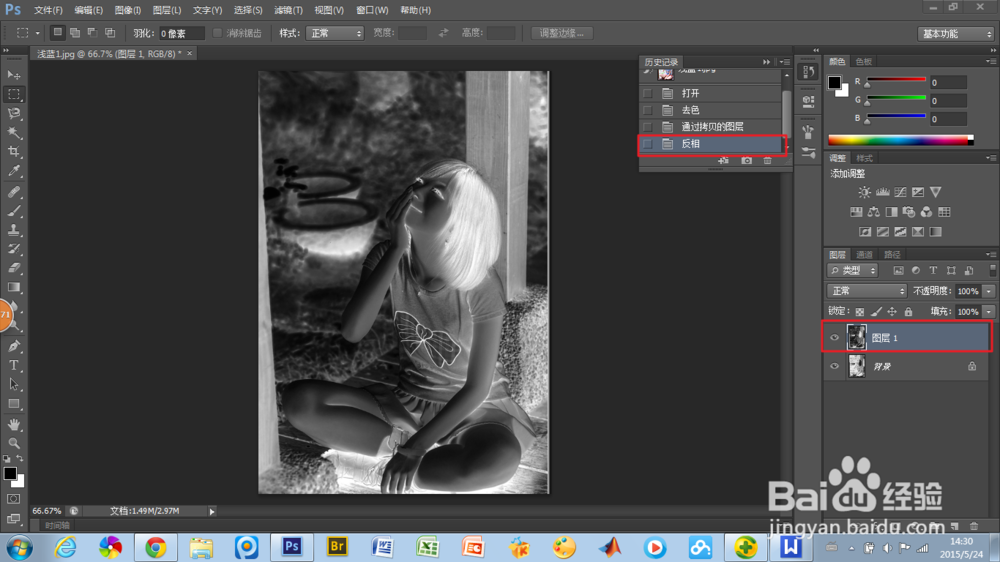The width and height of the screenshot is (1000, 562).
Task: Pick the Crop tool
Action: [14, 152]
